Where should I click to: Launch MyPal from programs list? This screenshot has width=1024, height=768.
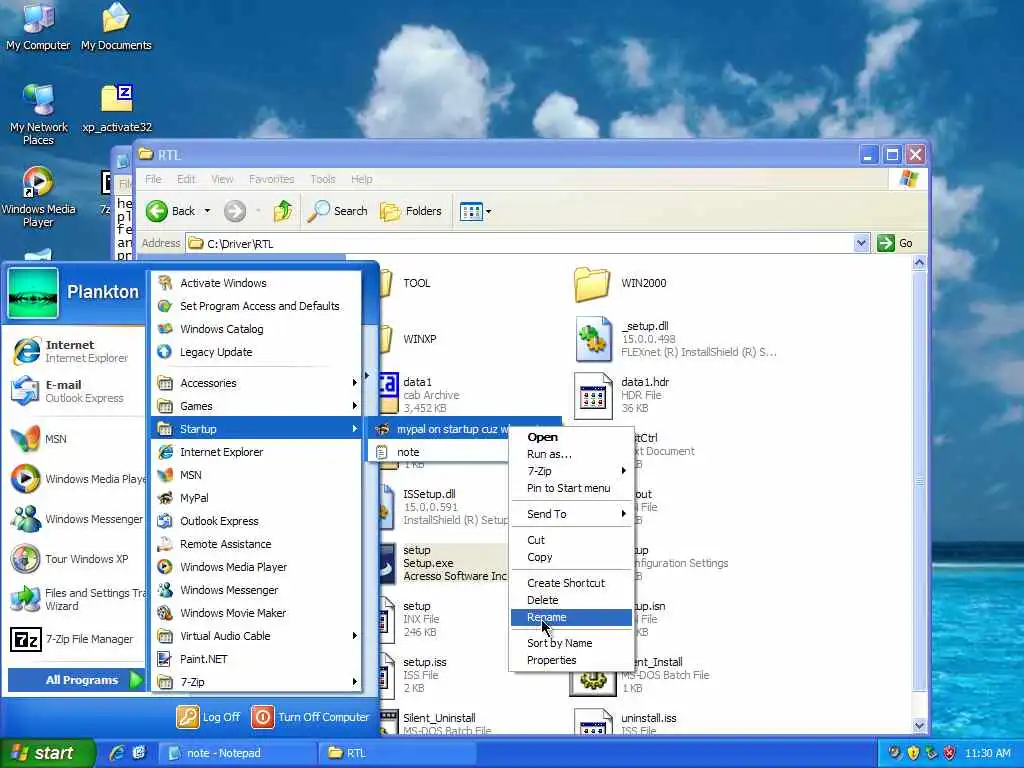tap(257, 498)
